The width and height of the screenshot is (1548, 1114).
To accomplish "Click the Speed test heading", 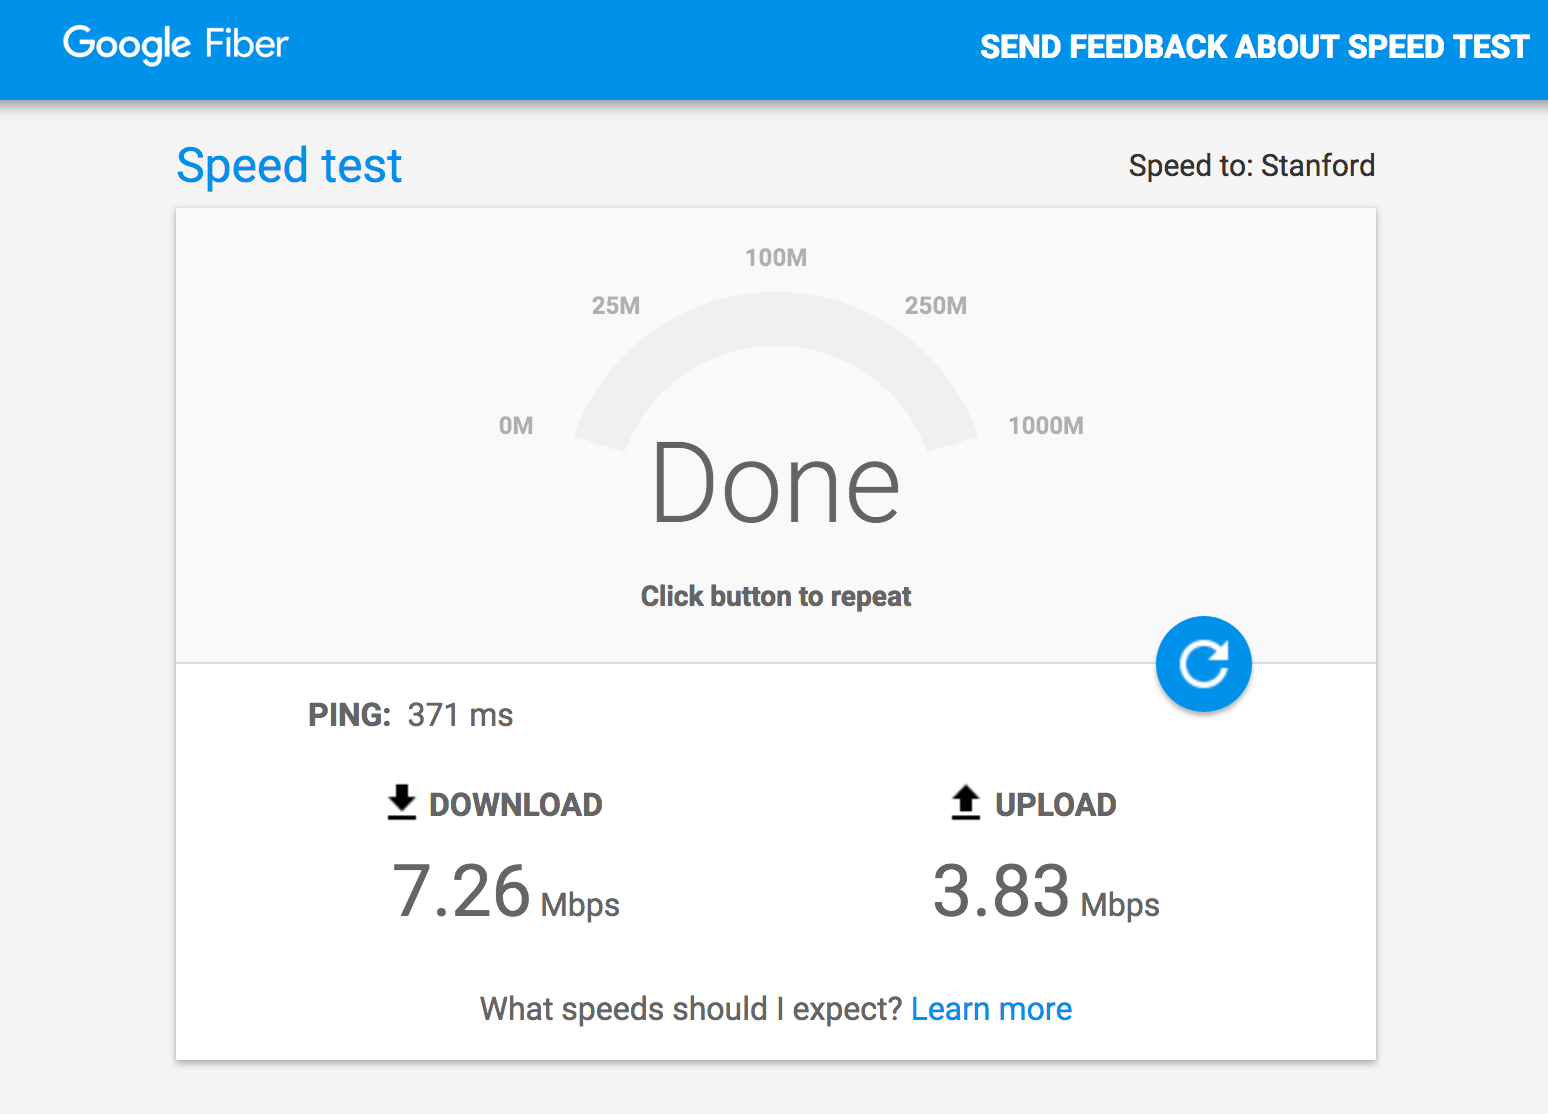I will coord(289,166).
